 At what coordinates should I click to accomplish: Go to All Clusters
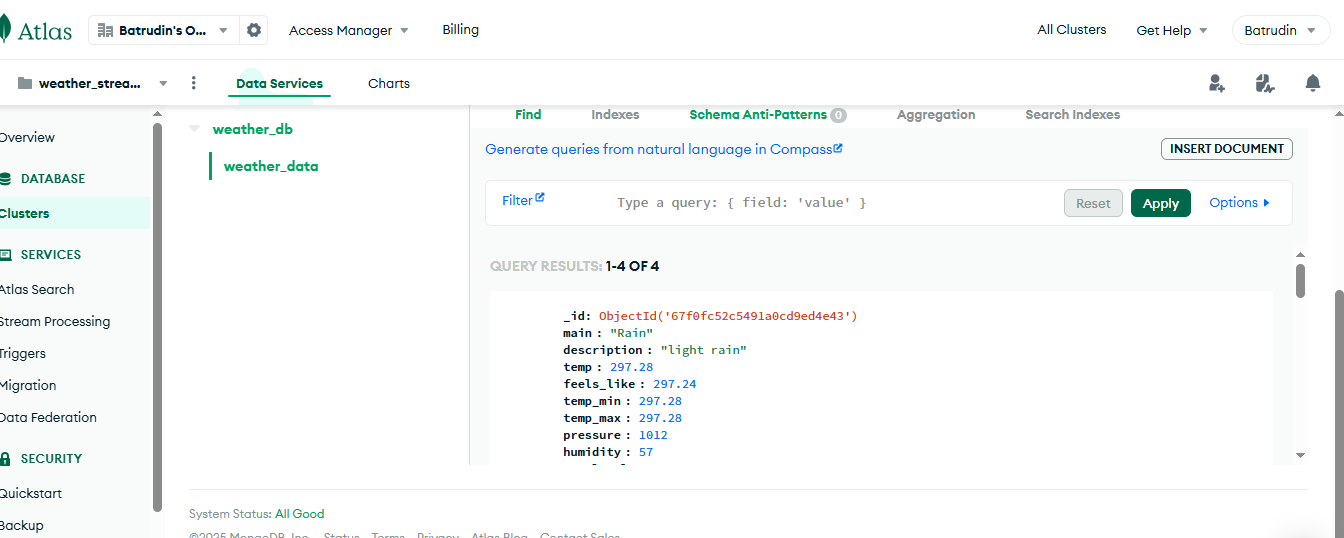1072,30
